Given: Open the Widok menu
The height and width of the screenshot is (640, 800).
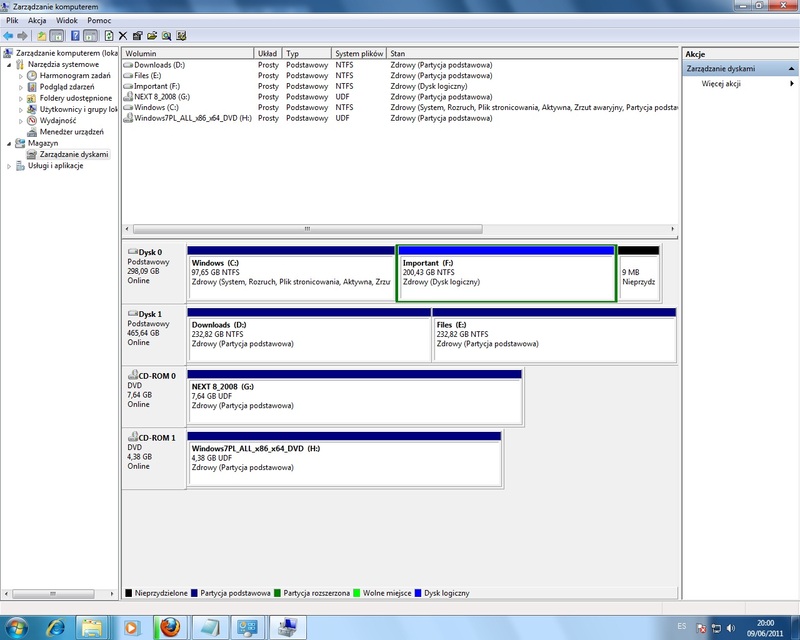Looking at the screenshot, I should [67, 20].
